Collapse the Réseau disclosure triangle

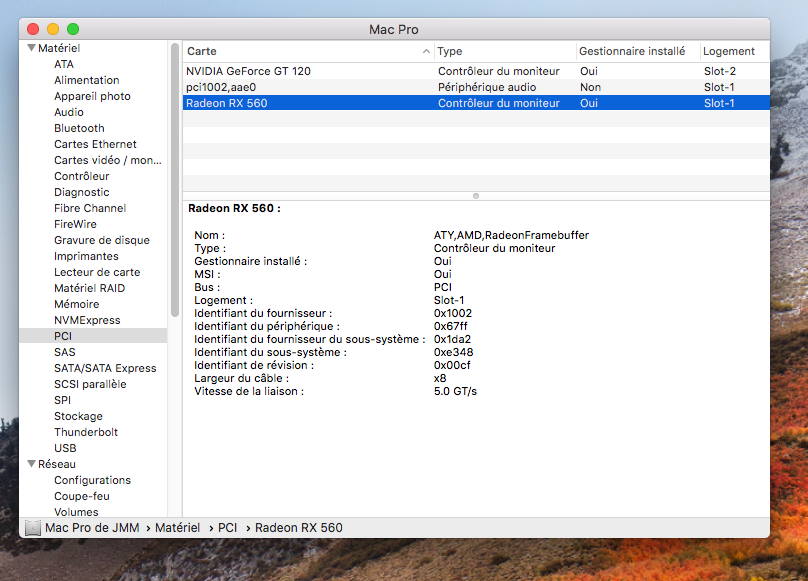click(31, 464)
